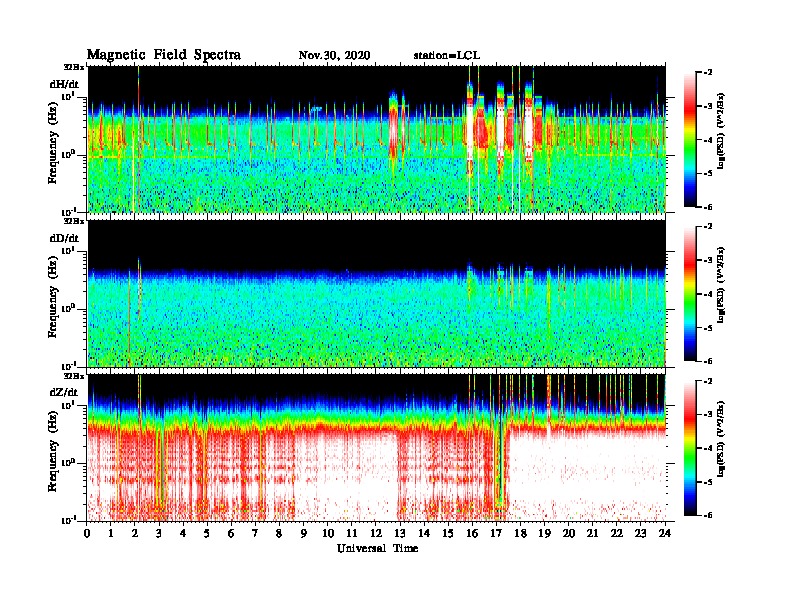Click the dZ/dt panel color scale bar
The width and height of the screenshot is (792, 612).
[690, 448]
